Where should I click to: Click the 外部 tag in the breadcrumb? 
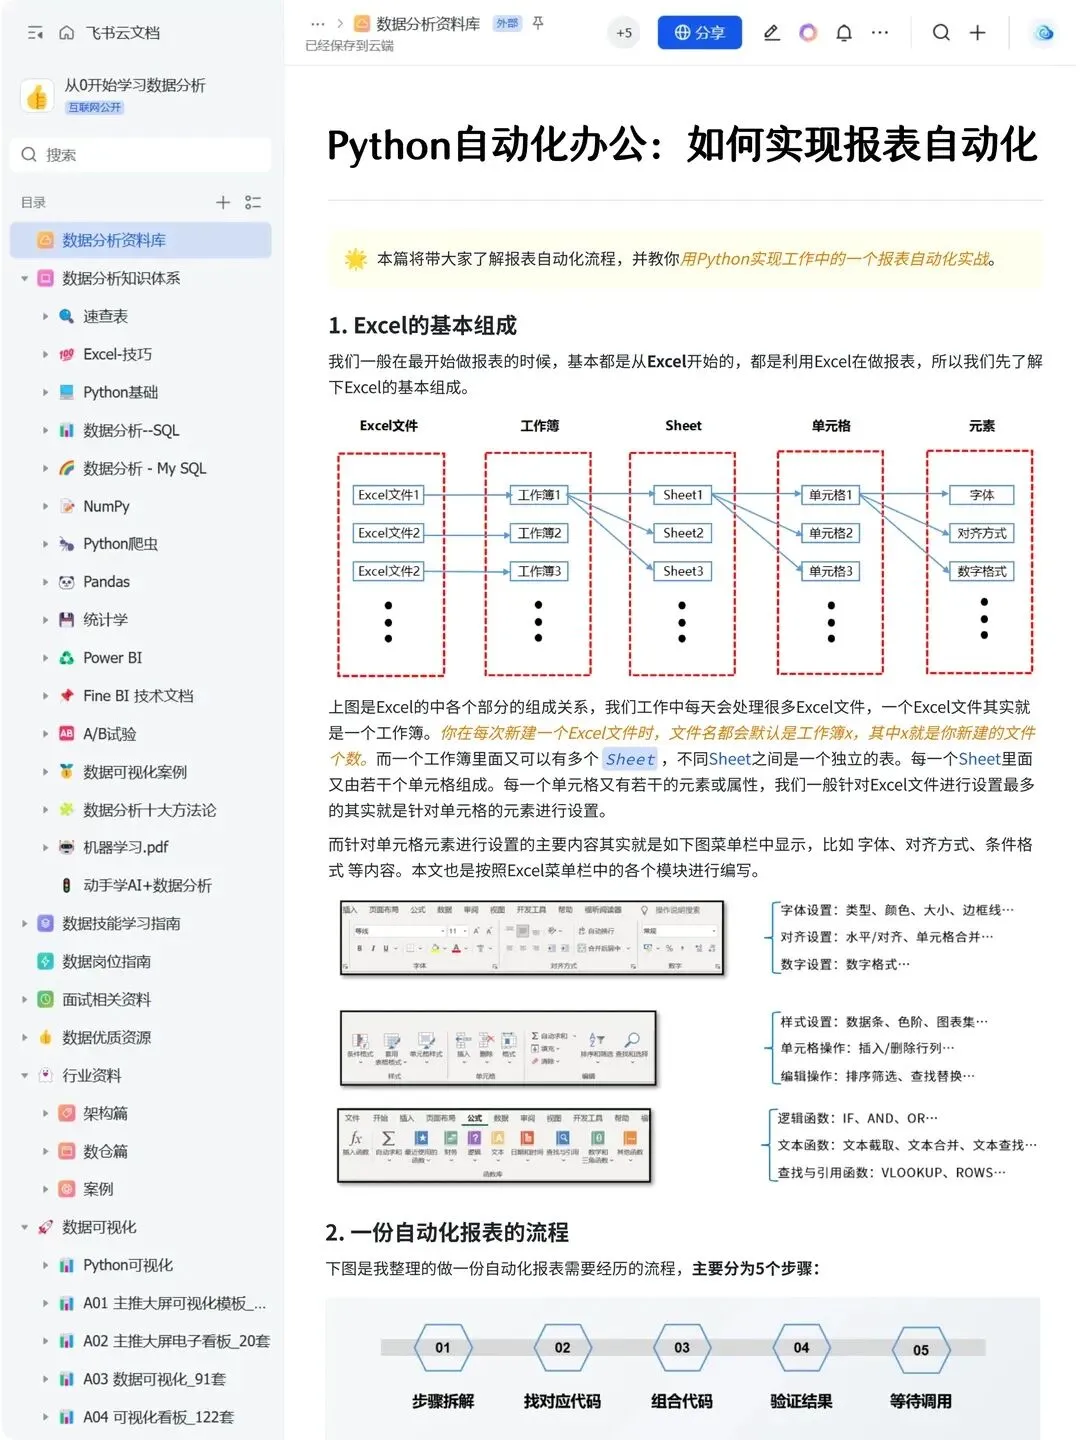click(x=507, y=23)
